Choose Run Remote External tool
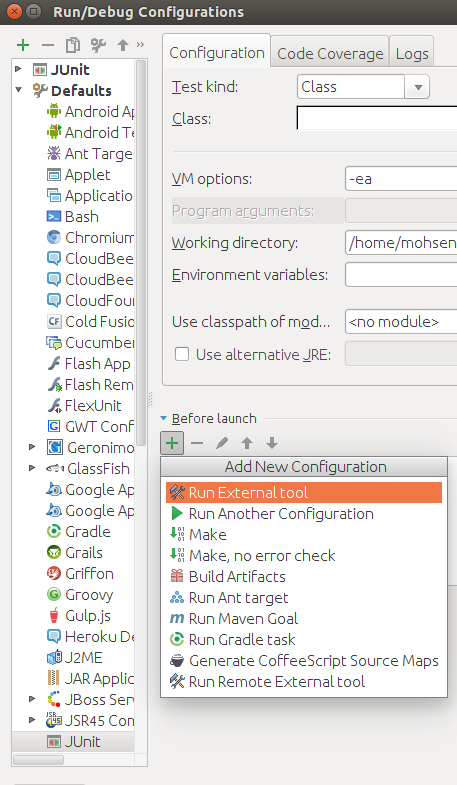457x785 pixels. pyautogui.click(x=304, y=682)
